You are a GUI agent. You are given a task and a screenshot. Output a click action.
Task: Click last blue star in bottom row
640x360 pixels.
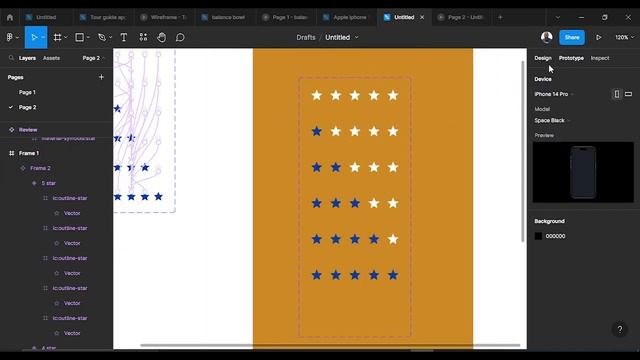[x=393, y=275]
